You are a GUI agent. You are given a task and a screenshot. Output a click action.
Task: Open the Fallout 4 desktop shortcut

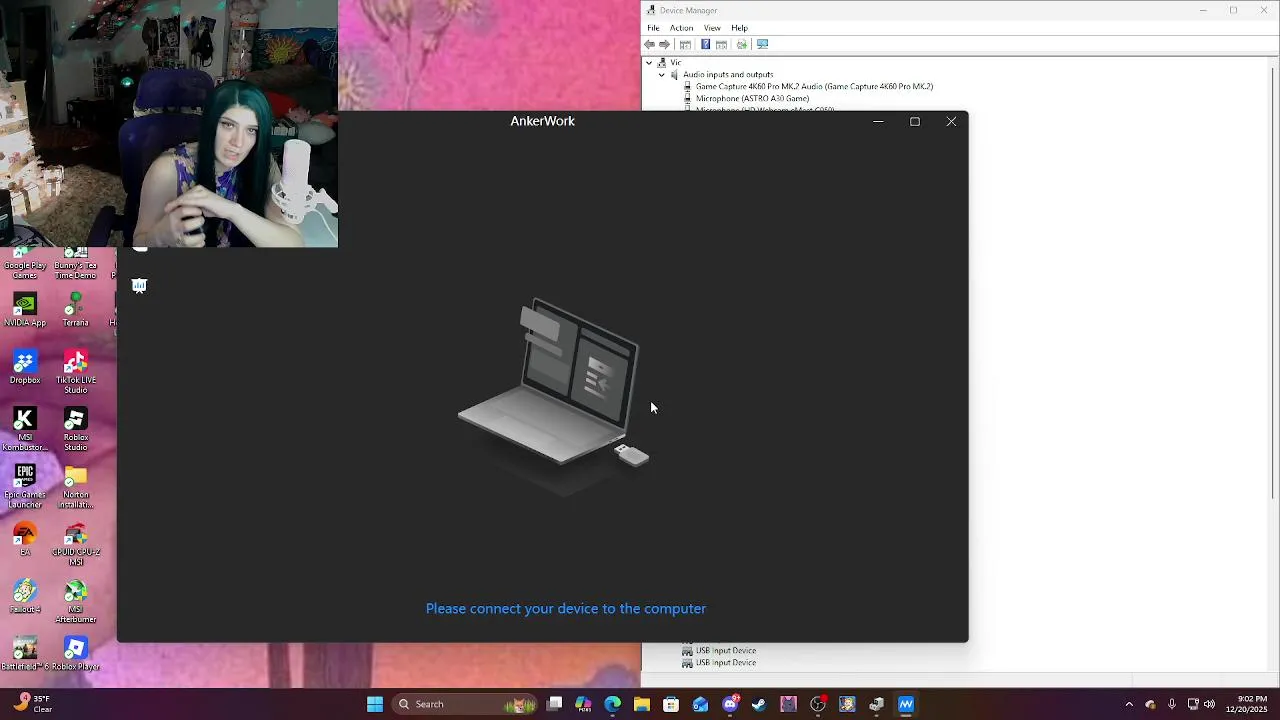pos(25,597)
